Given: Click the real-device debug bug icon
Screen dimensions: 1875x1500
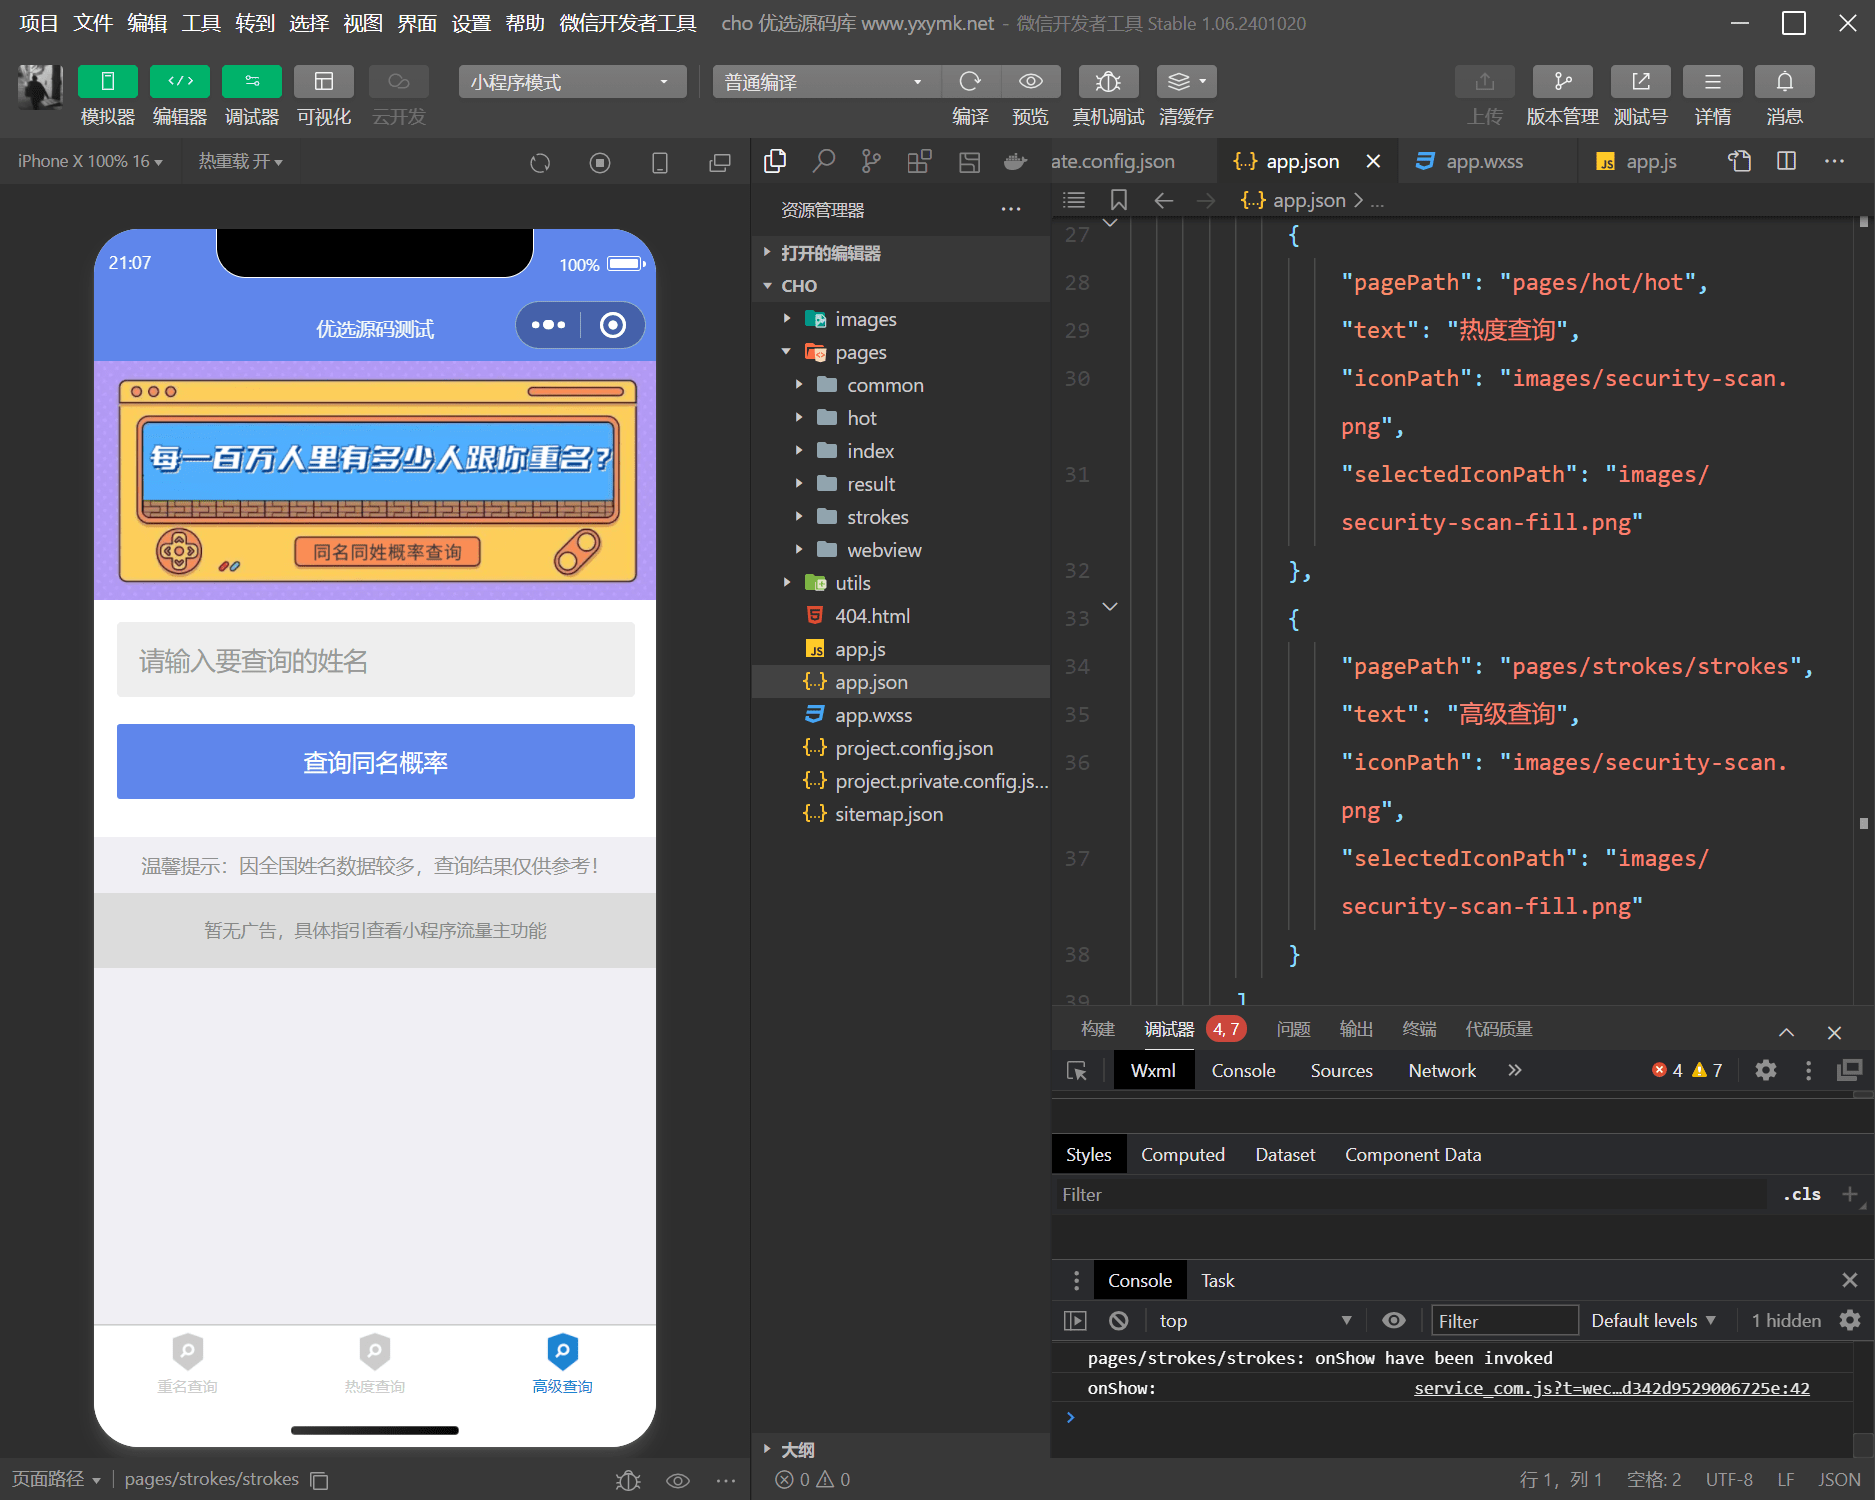Looking at the screenshot, I should pos(1107,82).
